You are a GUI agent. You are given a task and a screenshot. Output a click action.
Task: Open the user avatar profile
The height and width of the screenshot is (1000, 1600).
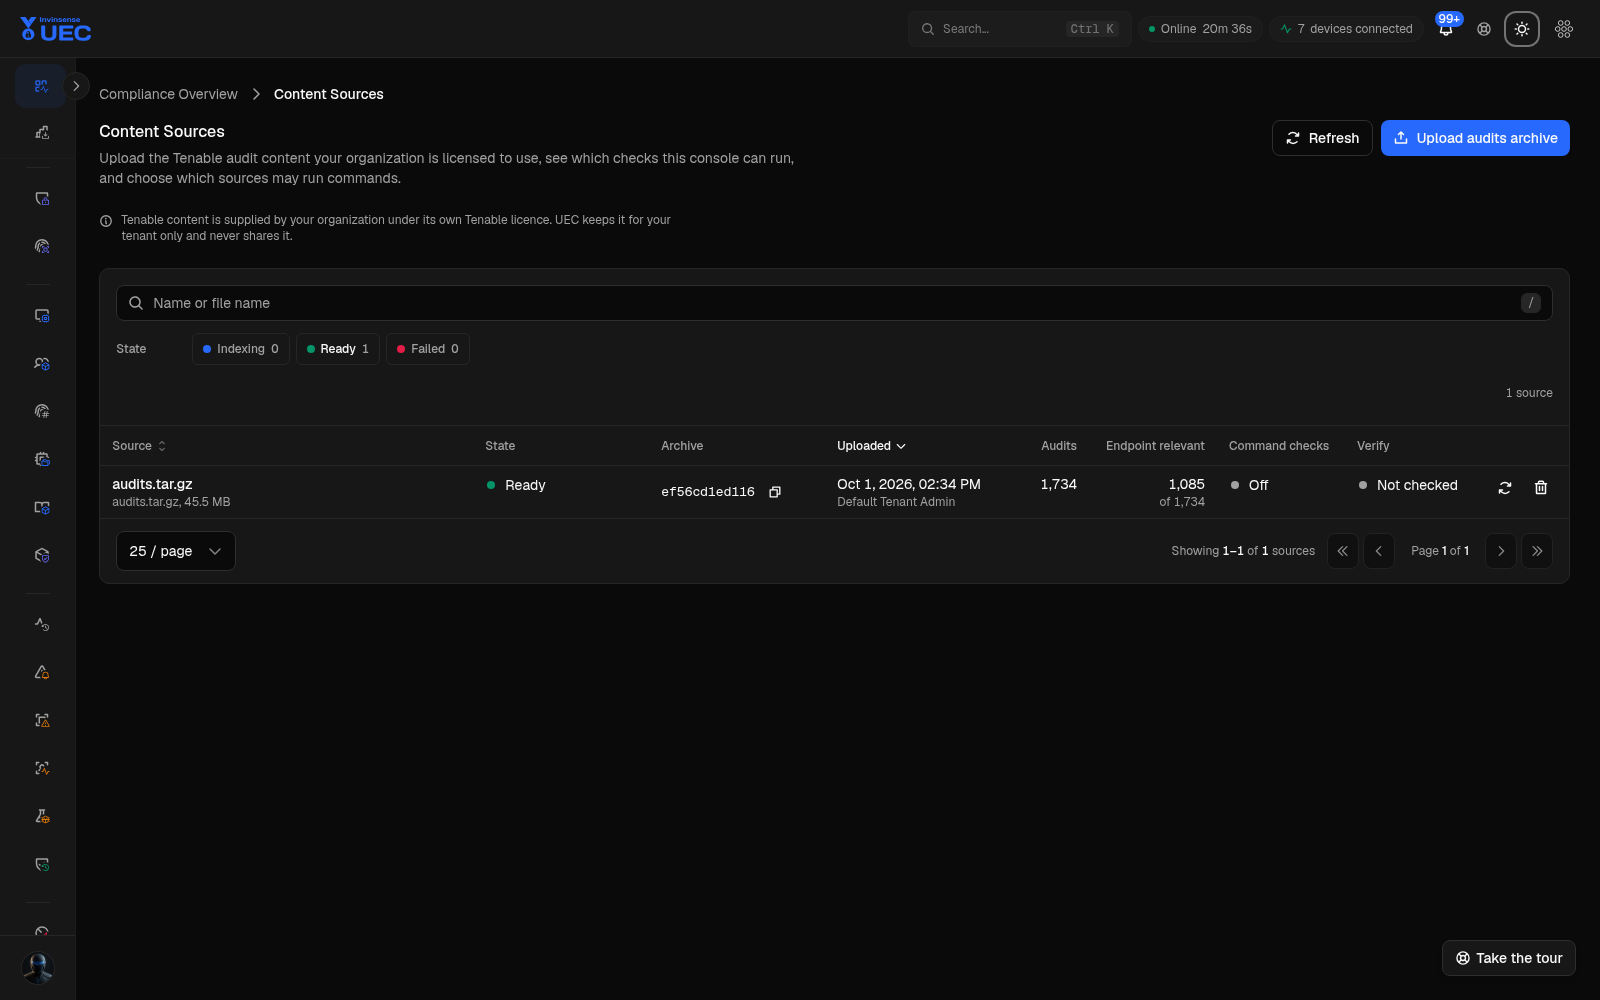pos(38,967)
